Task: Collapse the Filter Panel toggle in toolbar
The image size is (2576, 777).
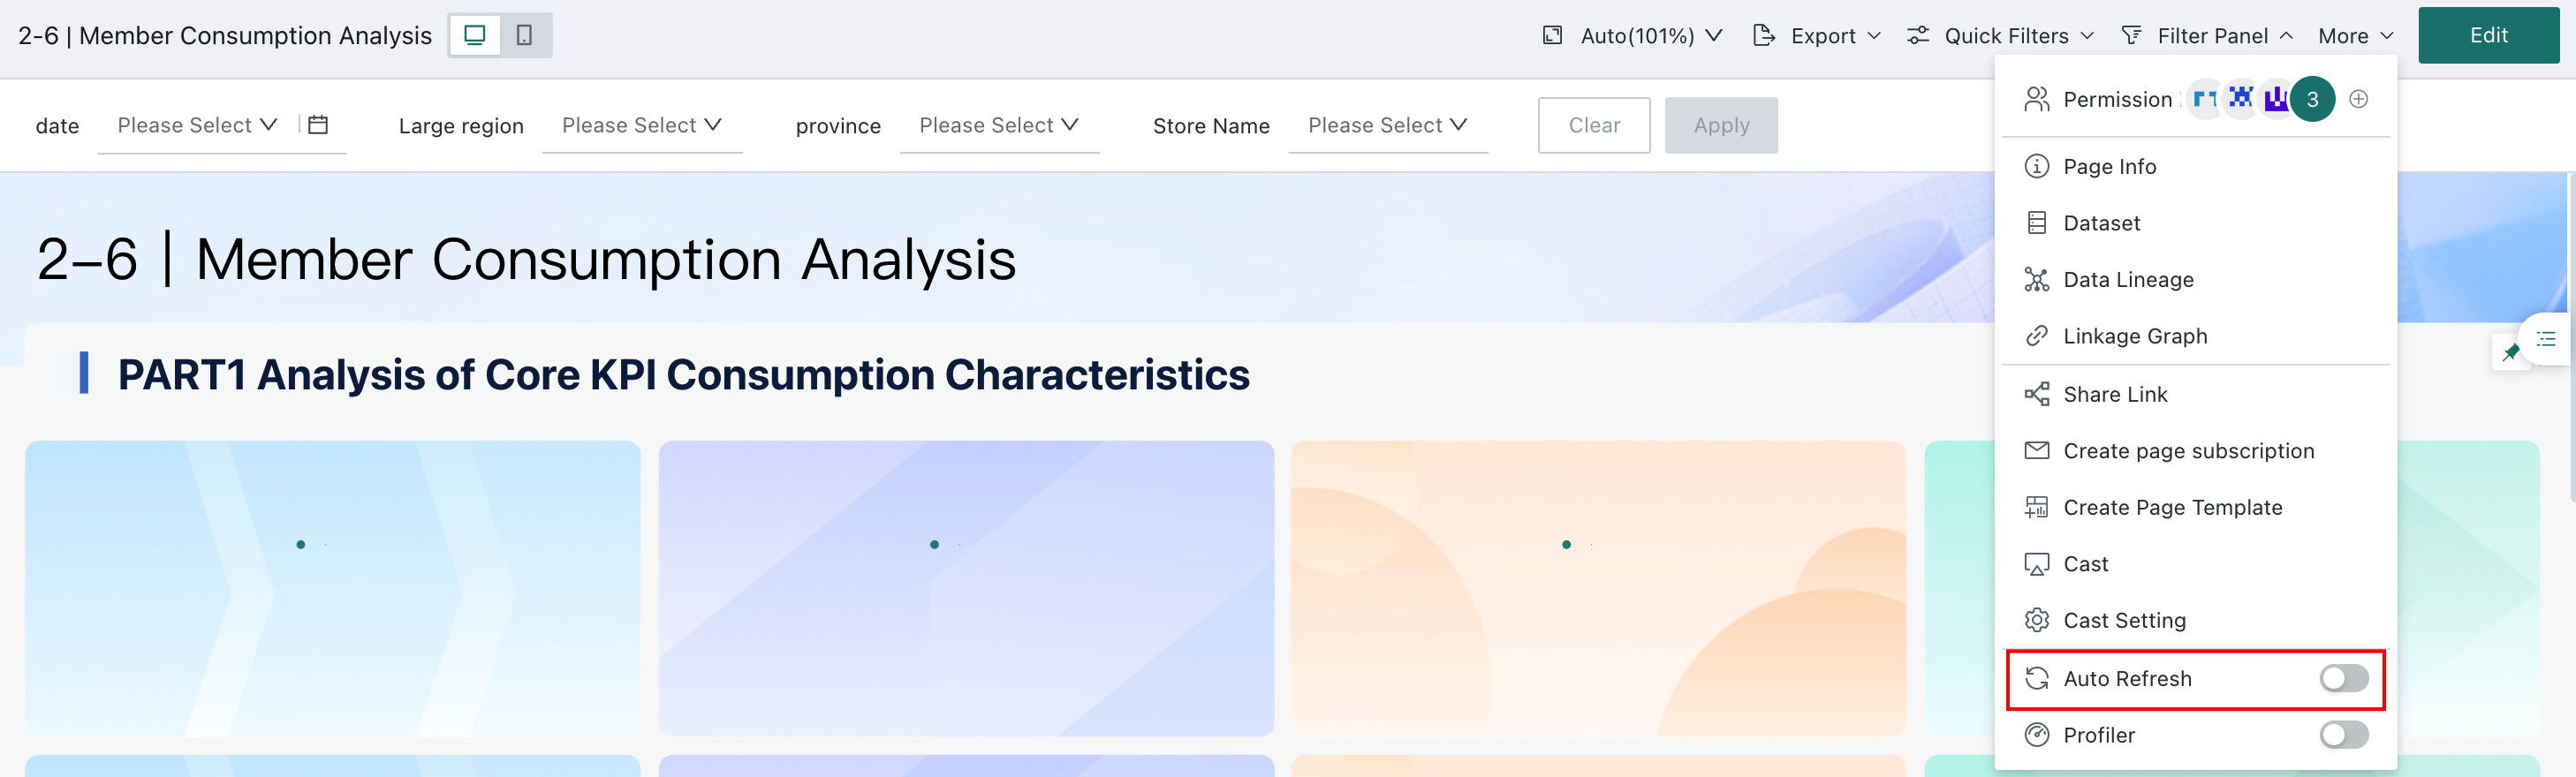Action: tap(2206, 36)
